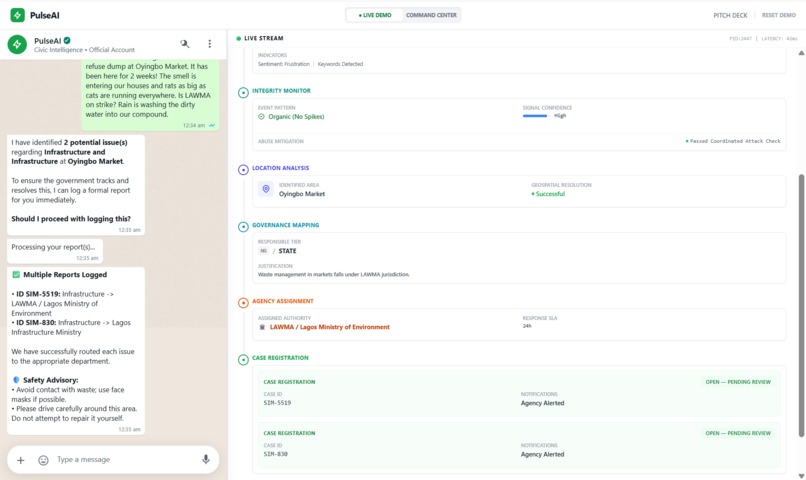Click the green Live Stream status dot
806x480 pixels.
coord(239,38)
